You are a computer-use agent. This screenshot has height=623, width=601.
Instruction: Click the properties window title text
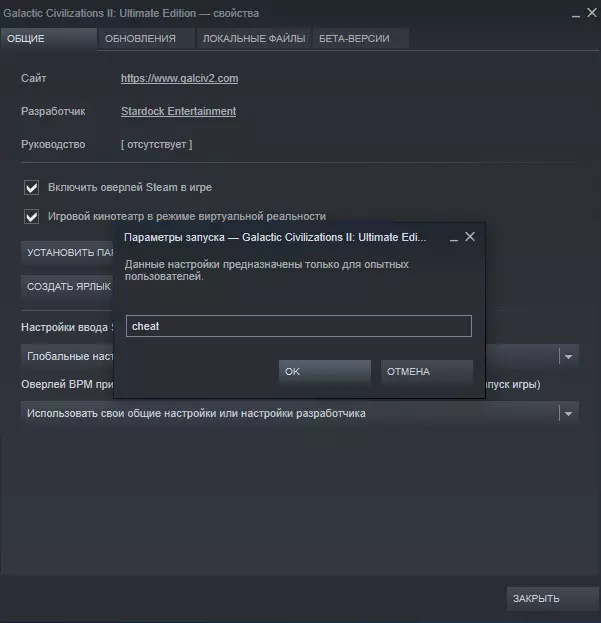pyautogui.click(x=131, y=13)
